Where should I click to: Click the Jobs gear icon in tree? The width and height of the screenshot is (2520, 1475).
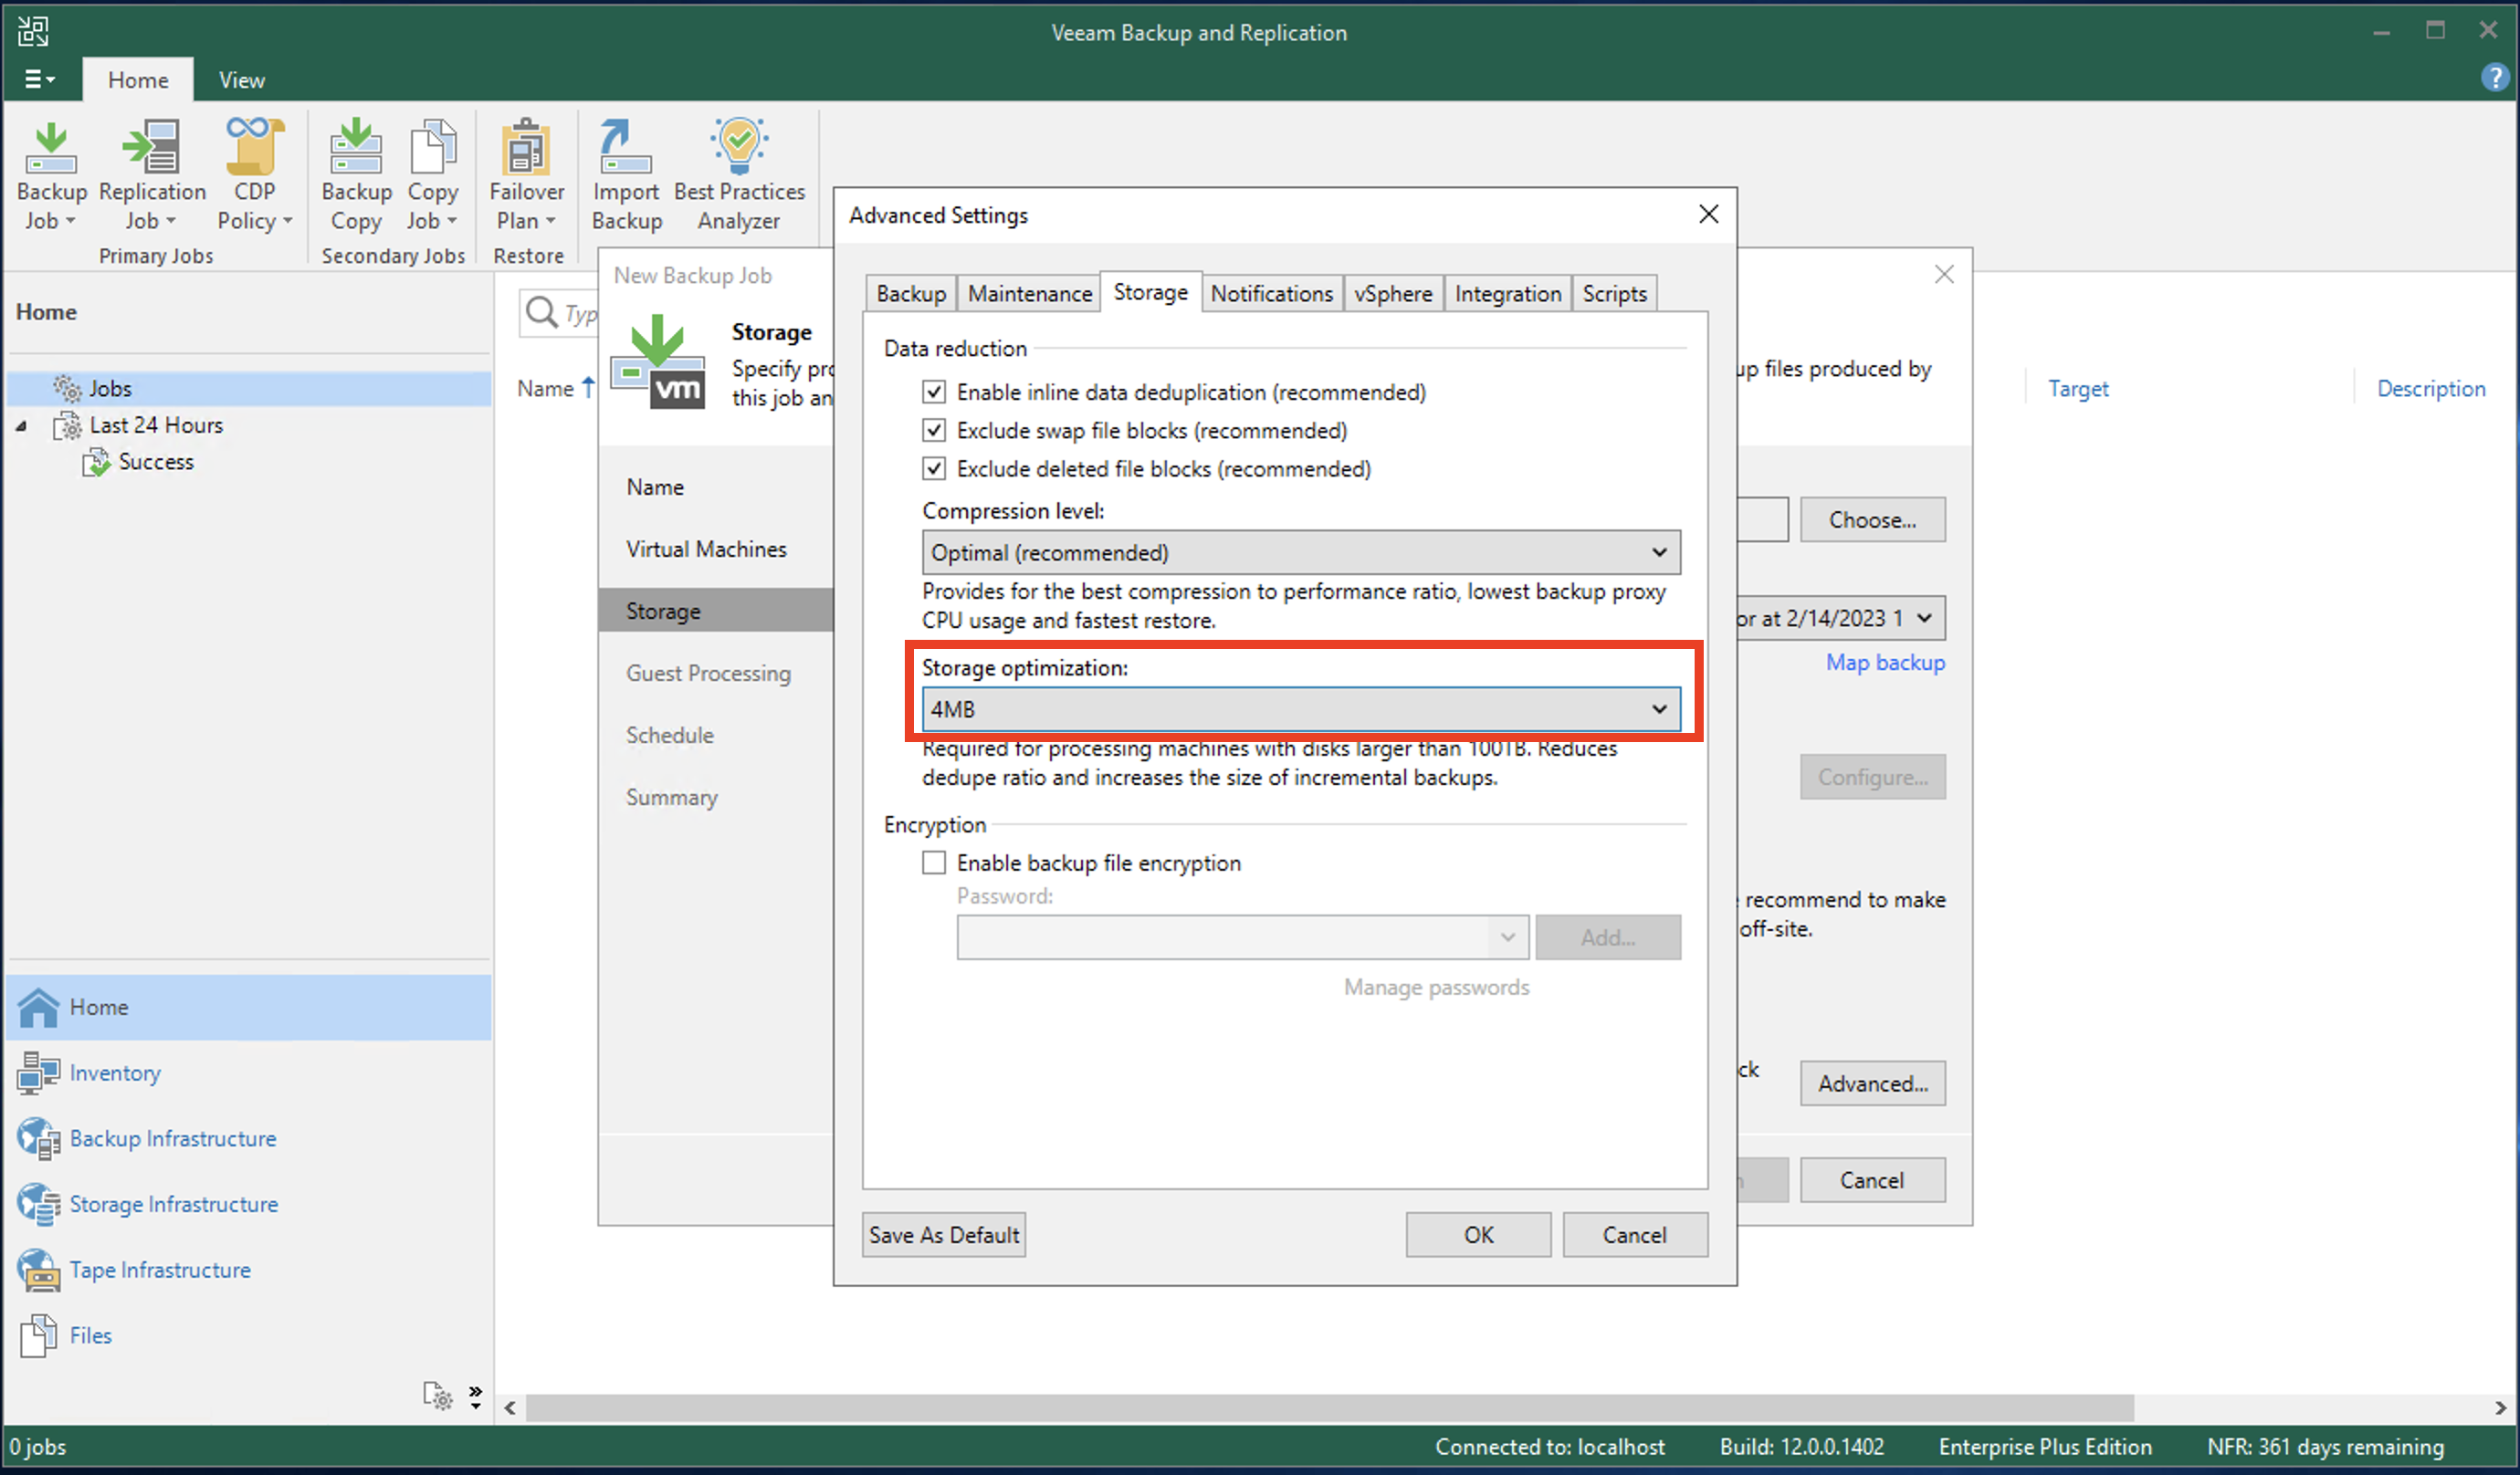coord(67,388)
